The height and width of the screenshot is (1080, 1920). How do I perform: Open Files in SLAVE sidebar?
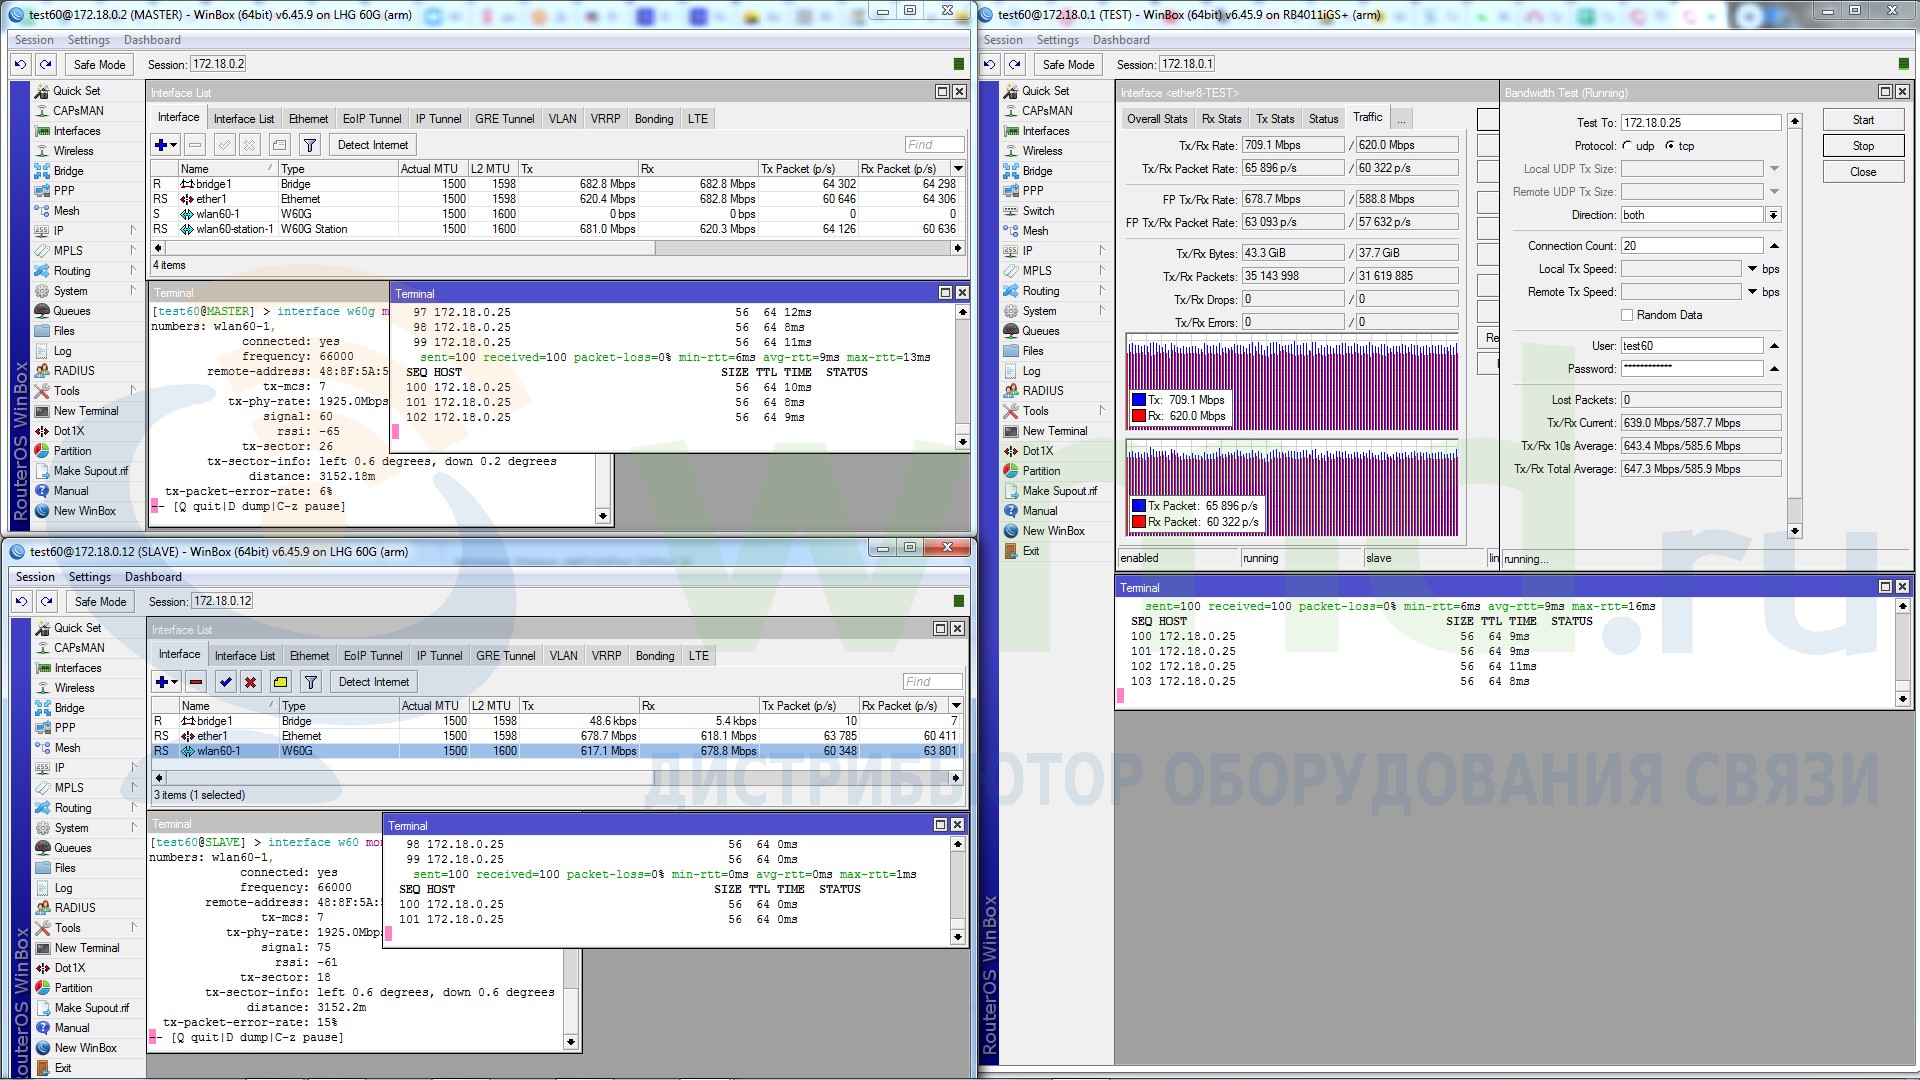click(x=65, y=868)
